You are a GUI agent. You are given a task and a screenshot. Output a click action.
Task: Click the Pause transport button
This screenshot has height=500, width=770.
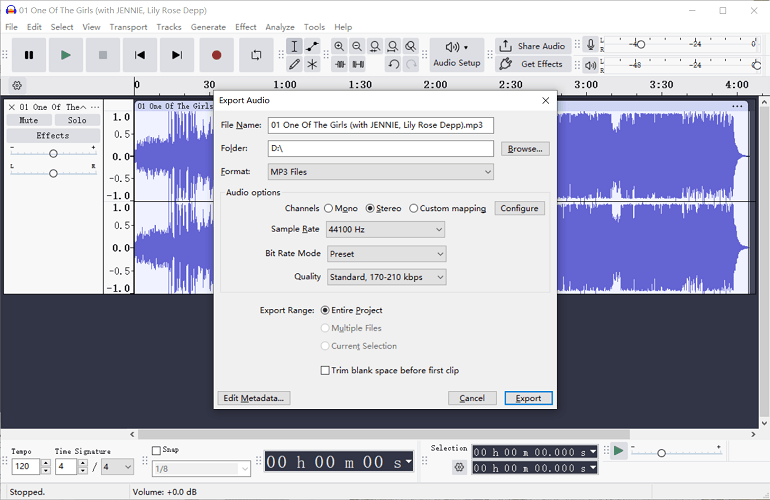pyautogui.click(x=29, y=55)
